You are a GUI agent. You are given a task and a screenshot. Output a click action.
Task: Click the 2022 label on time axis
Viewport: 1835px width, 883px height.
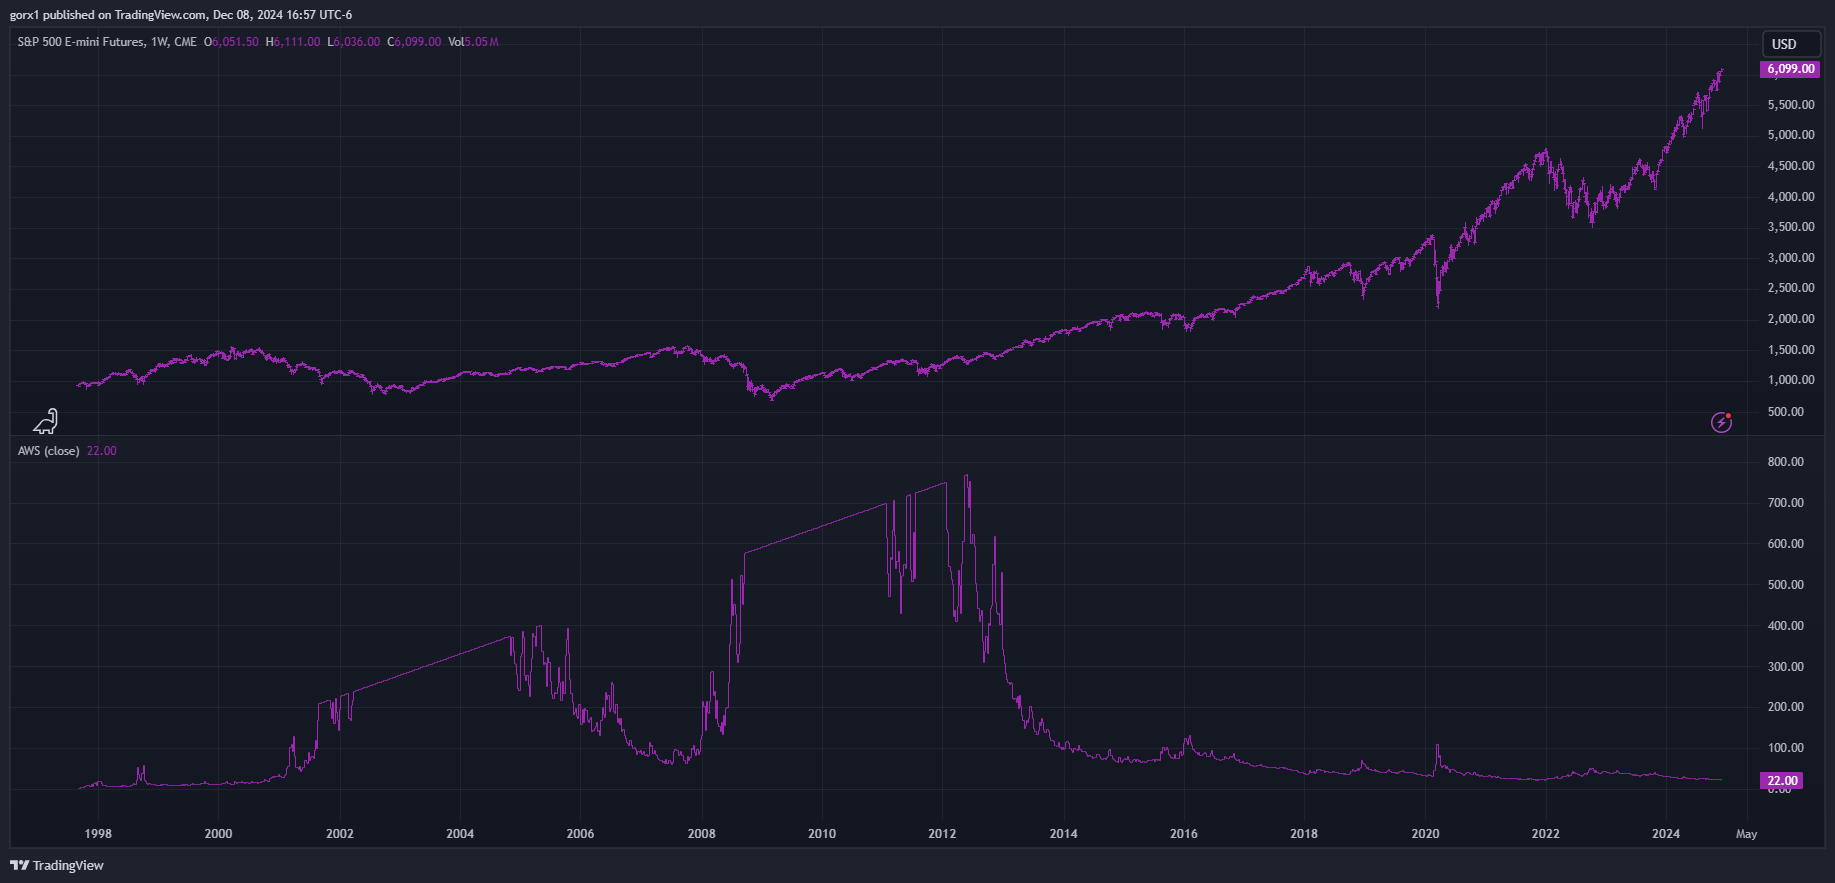[1546, 834]
